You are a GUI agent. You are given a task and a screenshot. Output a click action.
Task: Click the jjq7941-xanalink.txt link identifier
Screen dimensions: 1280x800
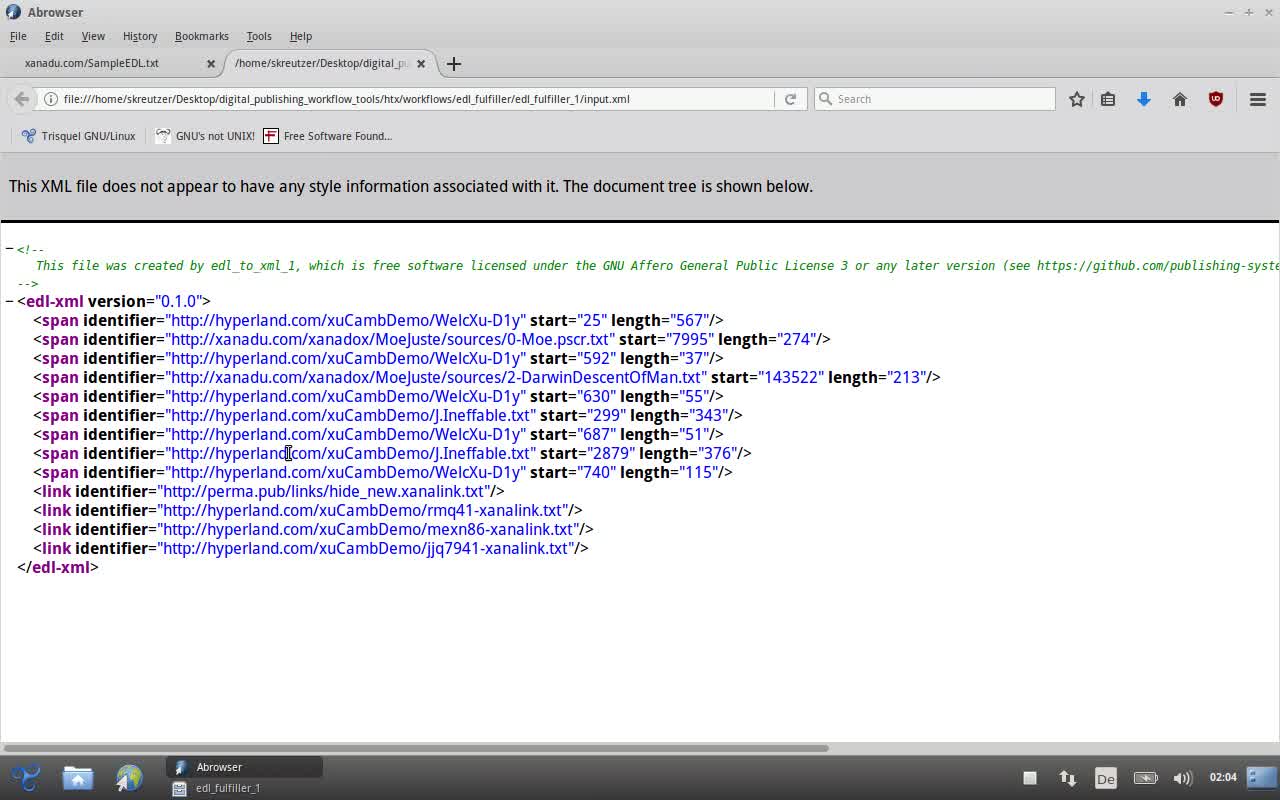[x=366, y=548]
